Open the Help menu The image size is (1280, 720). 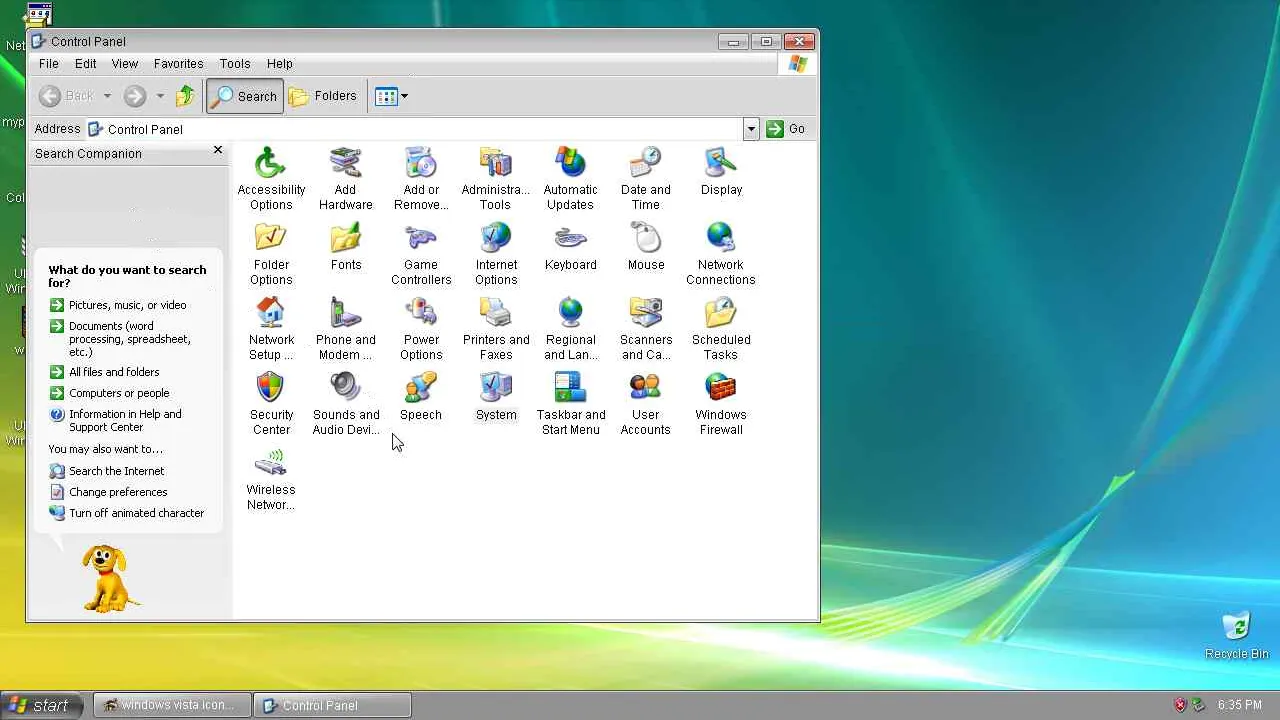pyautogui.click(x=280, y=64)
